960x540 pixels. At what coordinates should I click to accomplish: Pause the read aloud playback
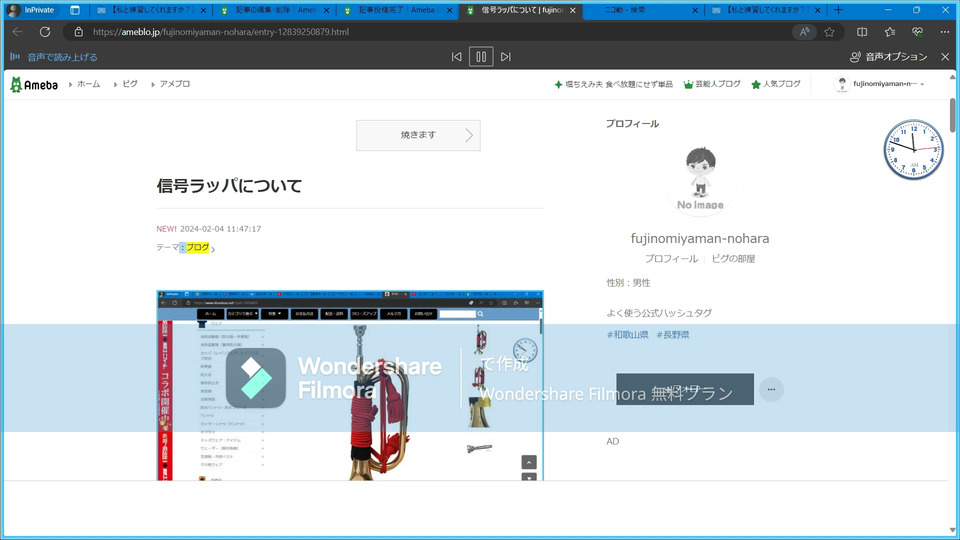tap(481, 57)
